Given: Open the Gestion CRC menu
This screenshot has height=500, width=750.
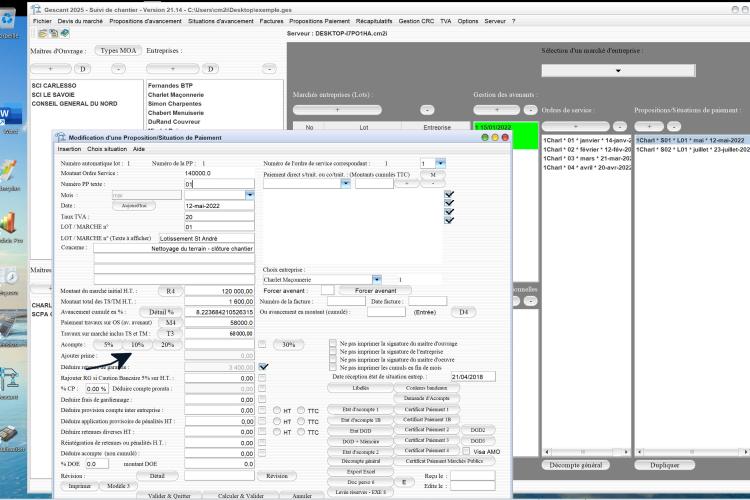Looking at the screenshot, I should click(x=416, y=21).
